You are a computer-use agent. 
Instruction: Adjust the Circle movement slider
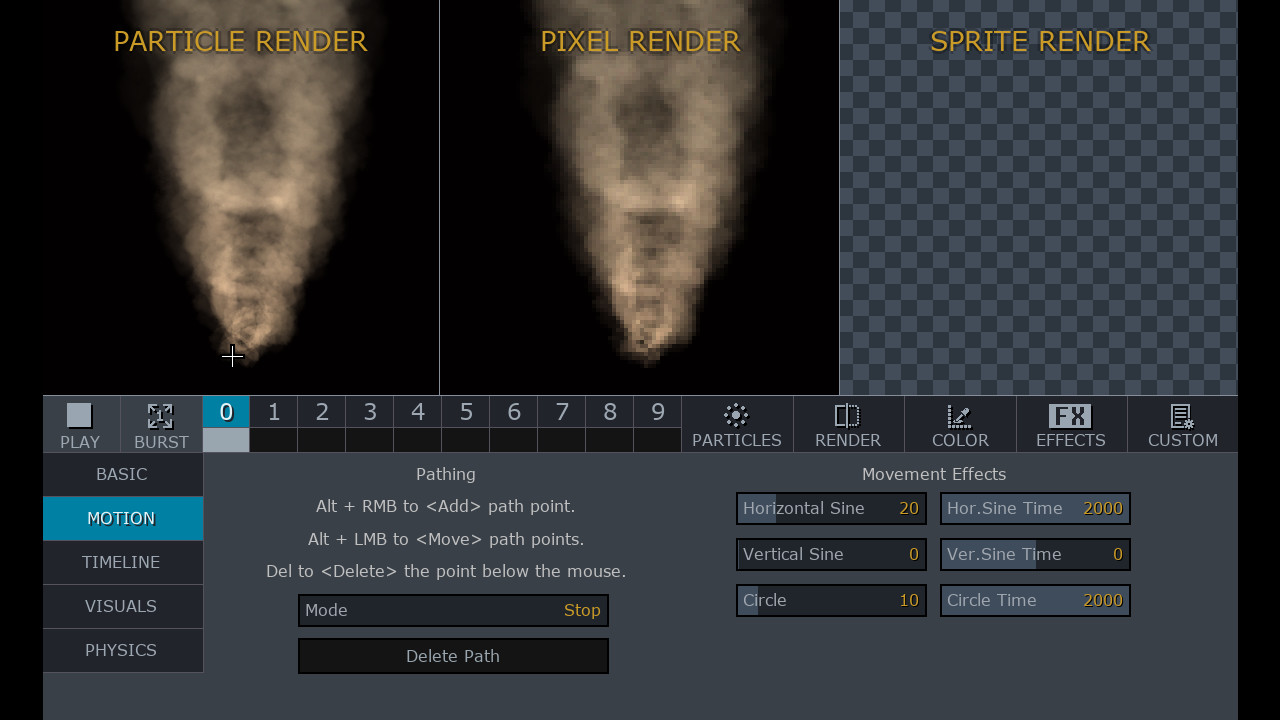coord(831,600)
